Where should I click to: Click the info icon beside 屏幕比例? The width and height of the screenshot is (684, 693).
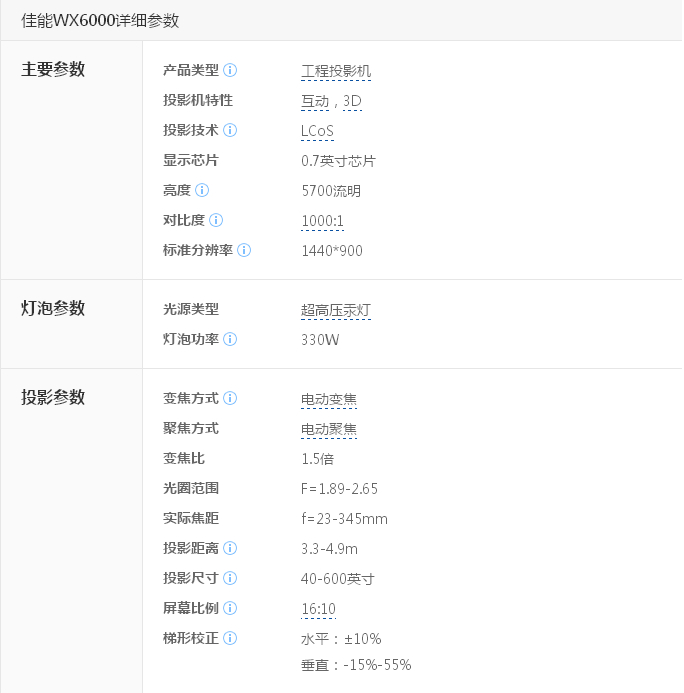tap(230, 608)
